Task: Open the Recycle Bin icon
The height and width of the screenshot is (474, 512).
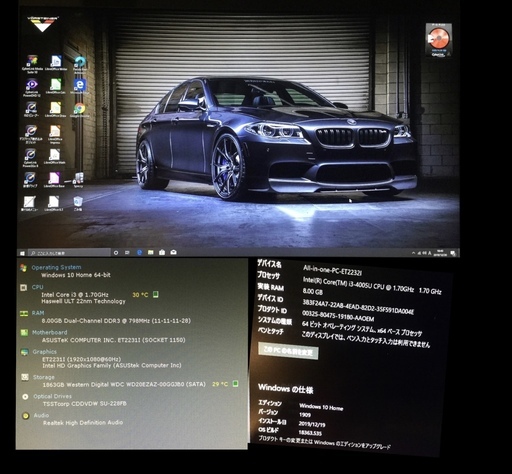Action: pyautogui.click(x=78, y=203)
